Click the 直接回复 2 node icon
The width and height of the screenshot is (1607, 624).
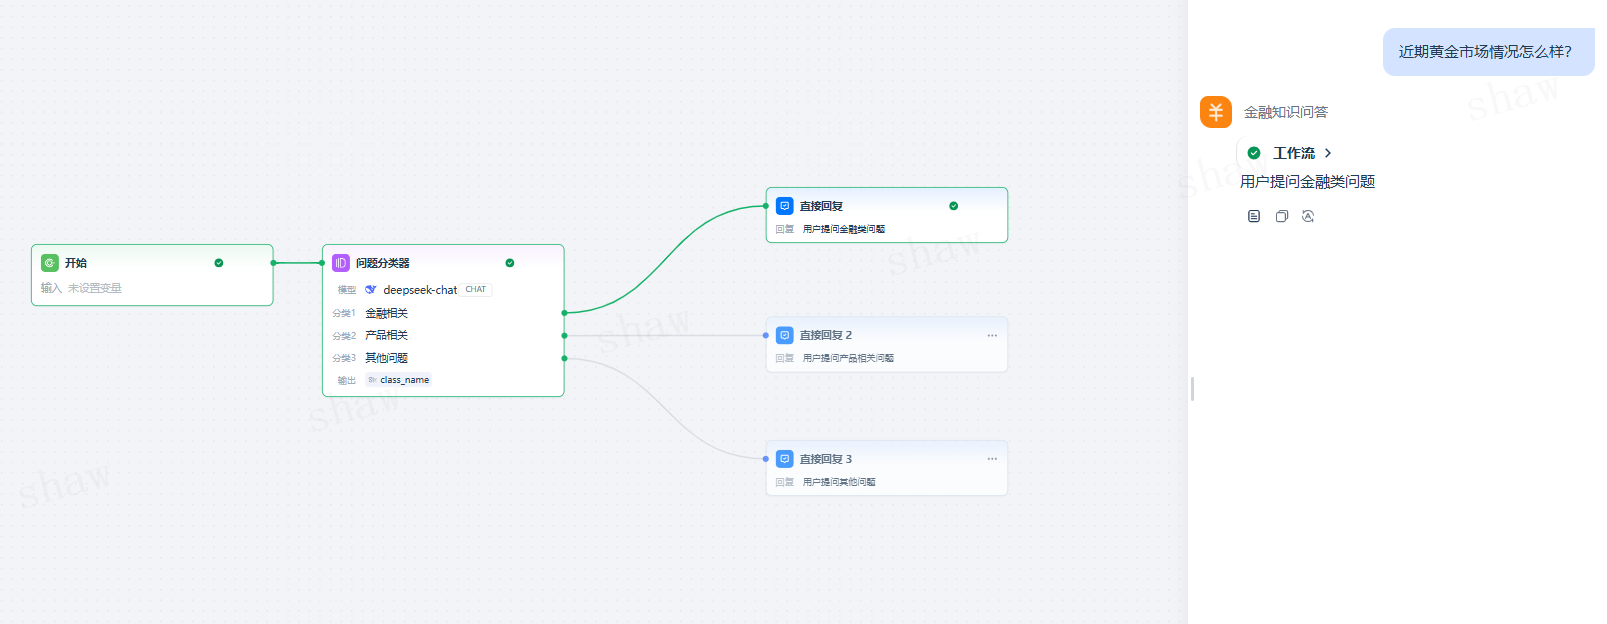click(x=785, y=335)
